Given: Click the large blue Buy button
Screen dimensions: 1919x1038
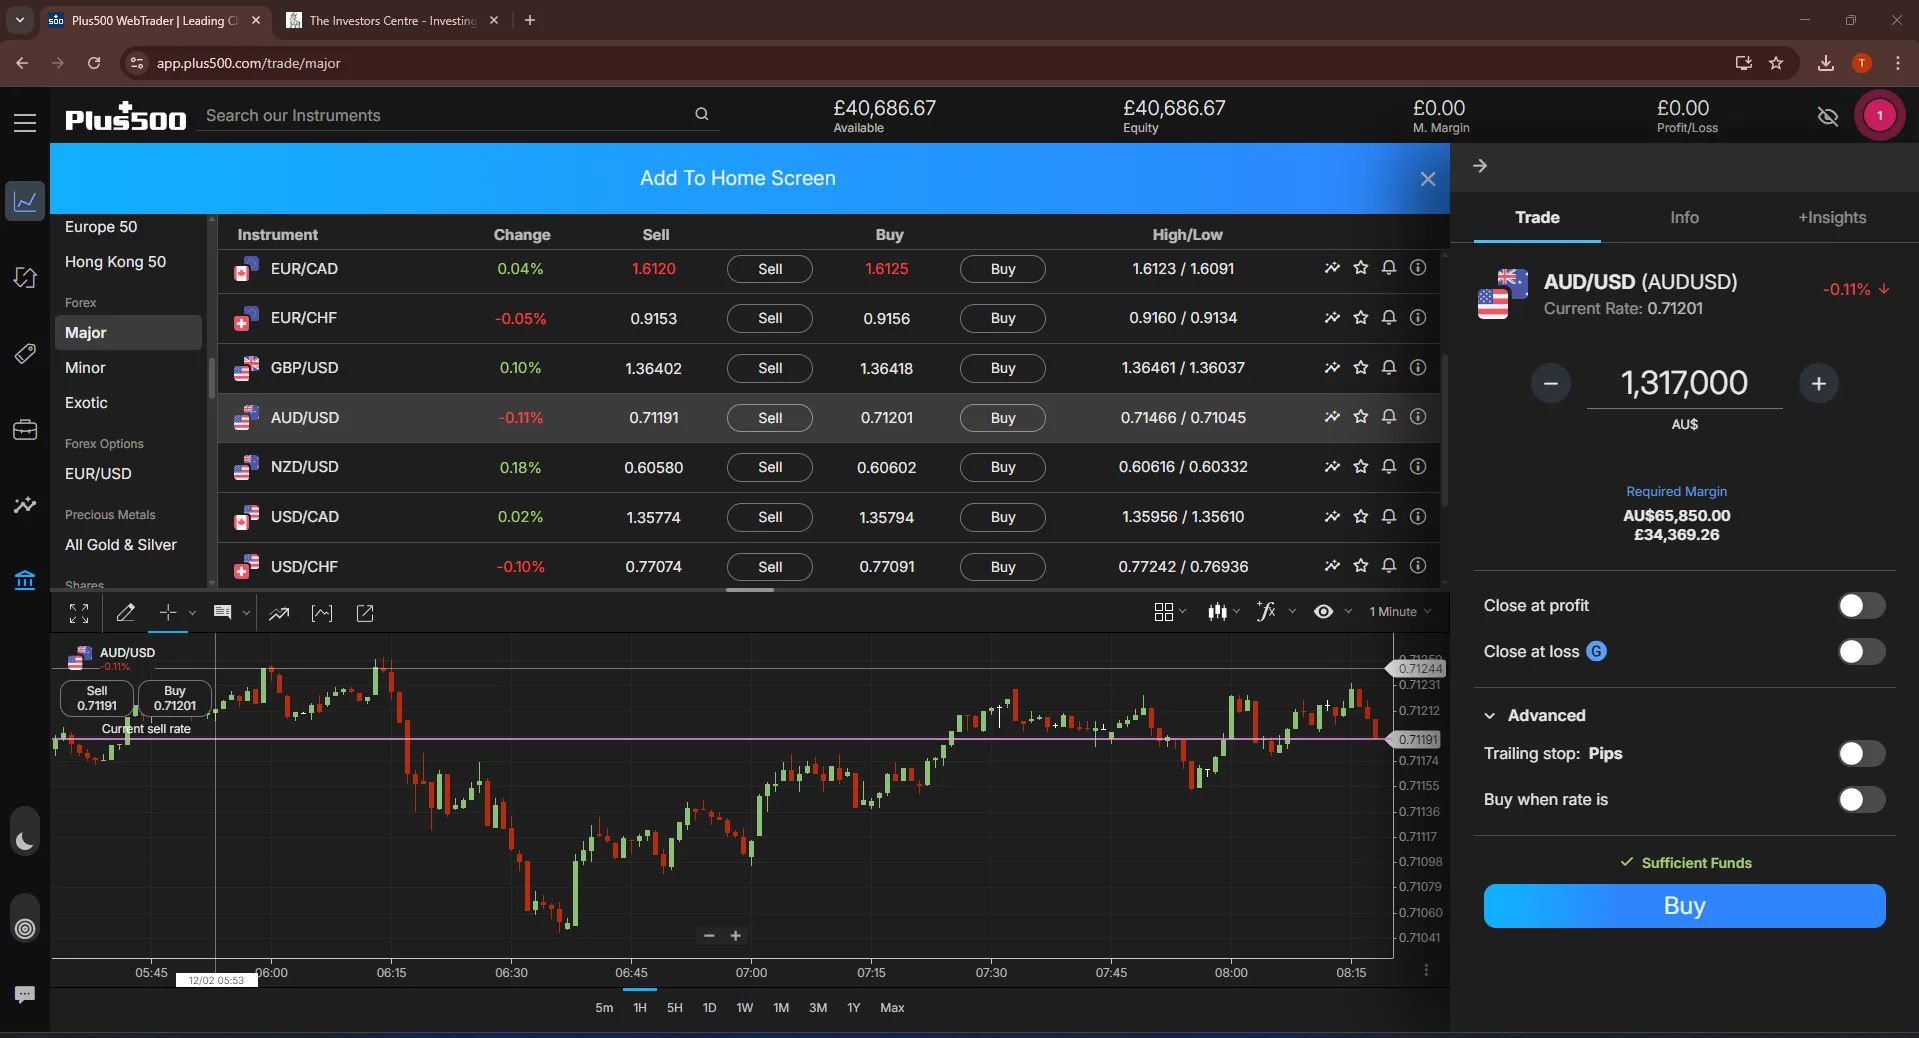Looking at the screenshot, I should tap(1684, 906).
